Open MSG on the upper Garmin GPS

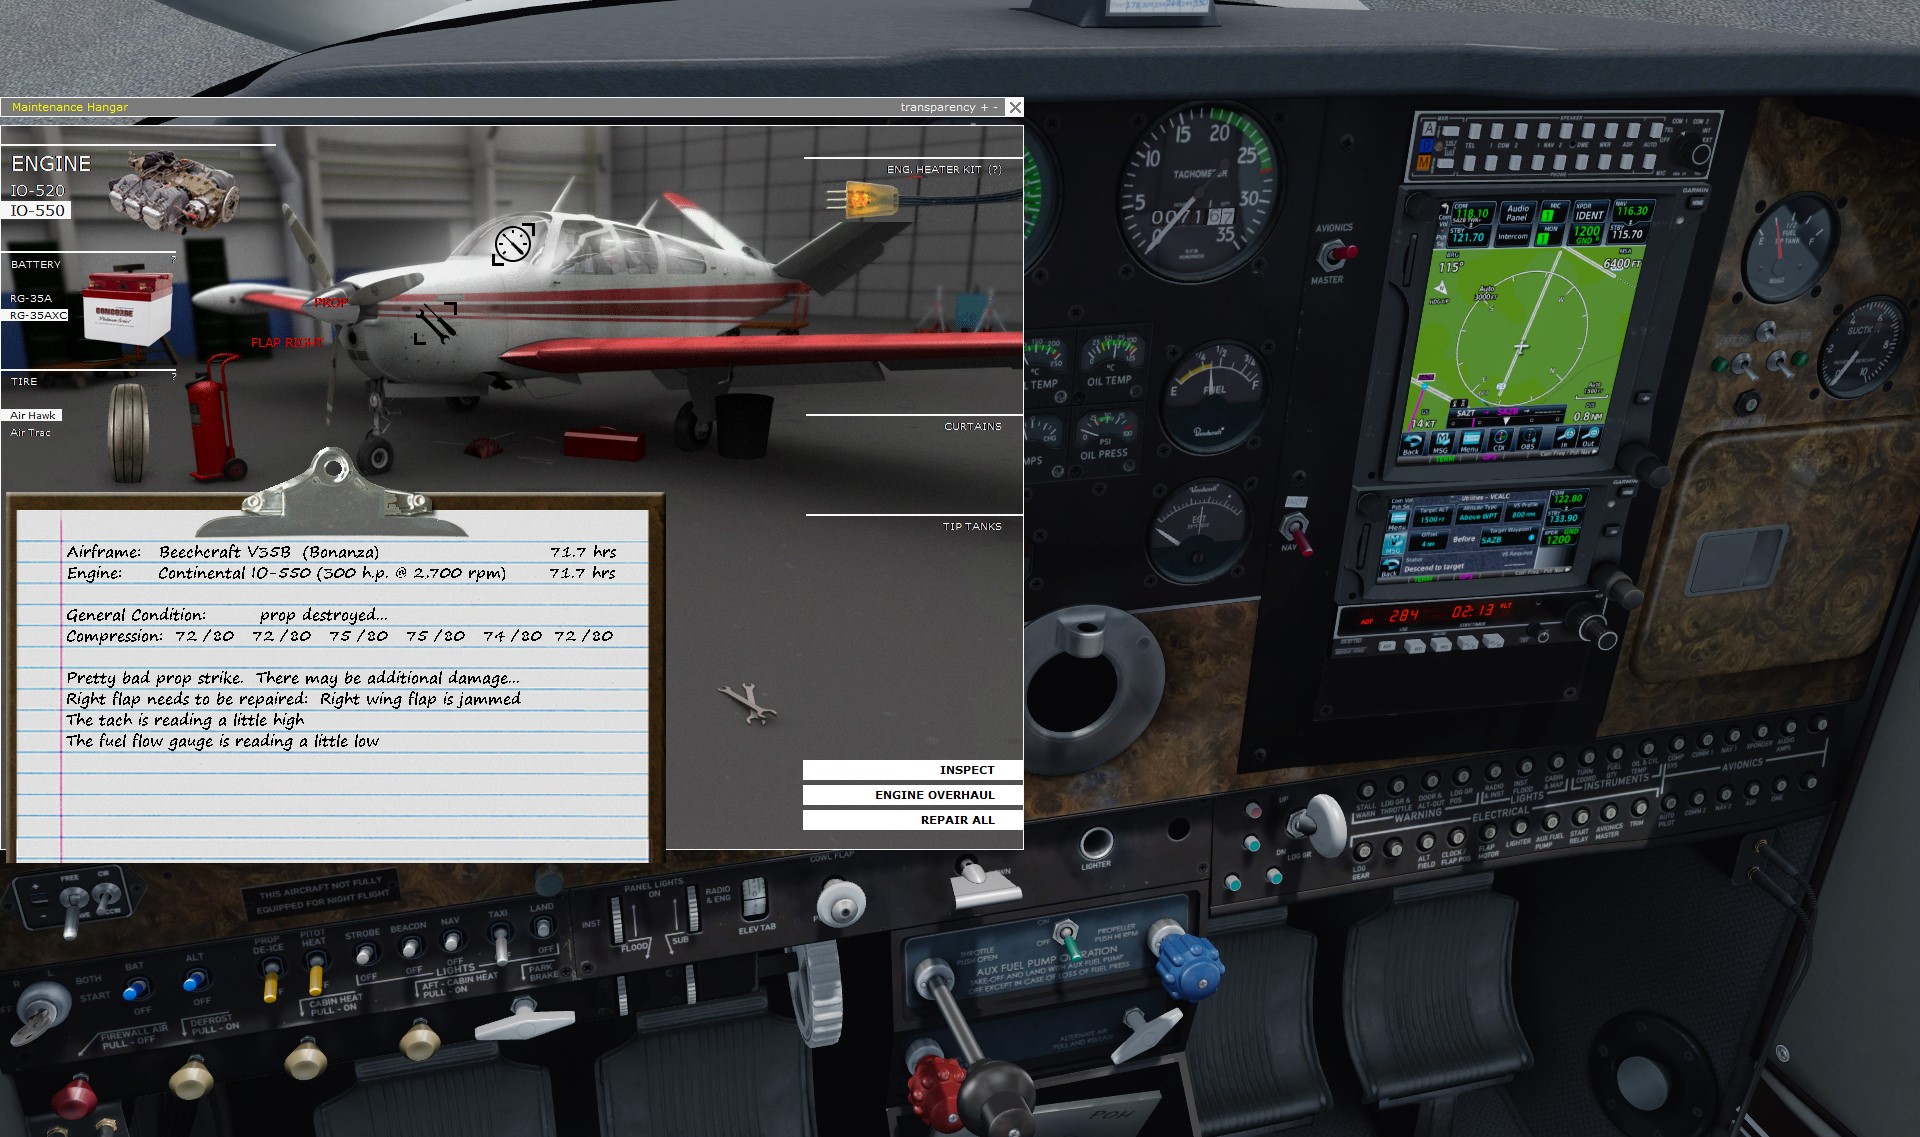[1441, 441]
